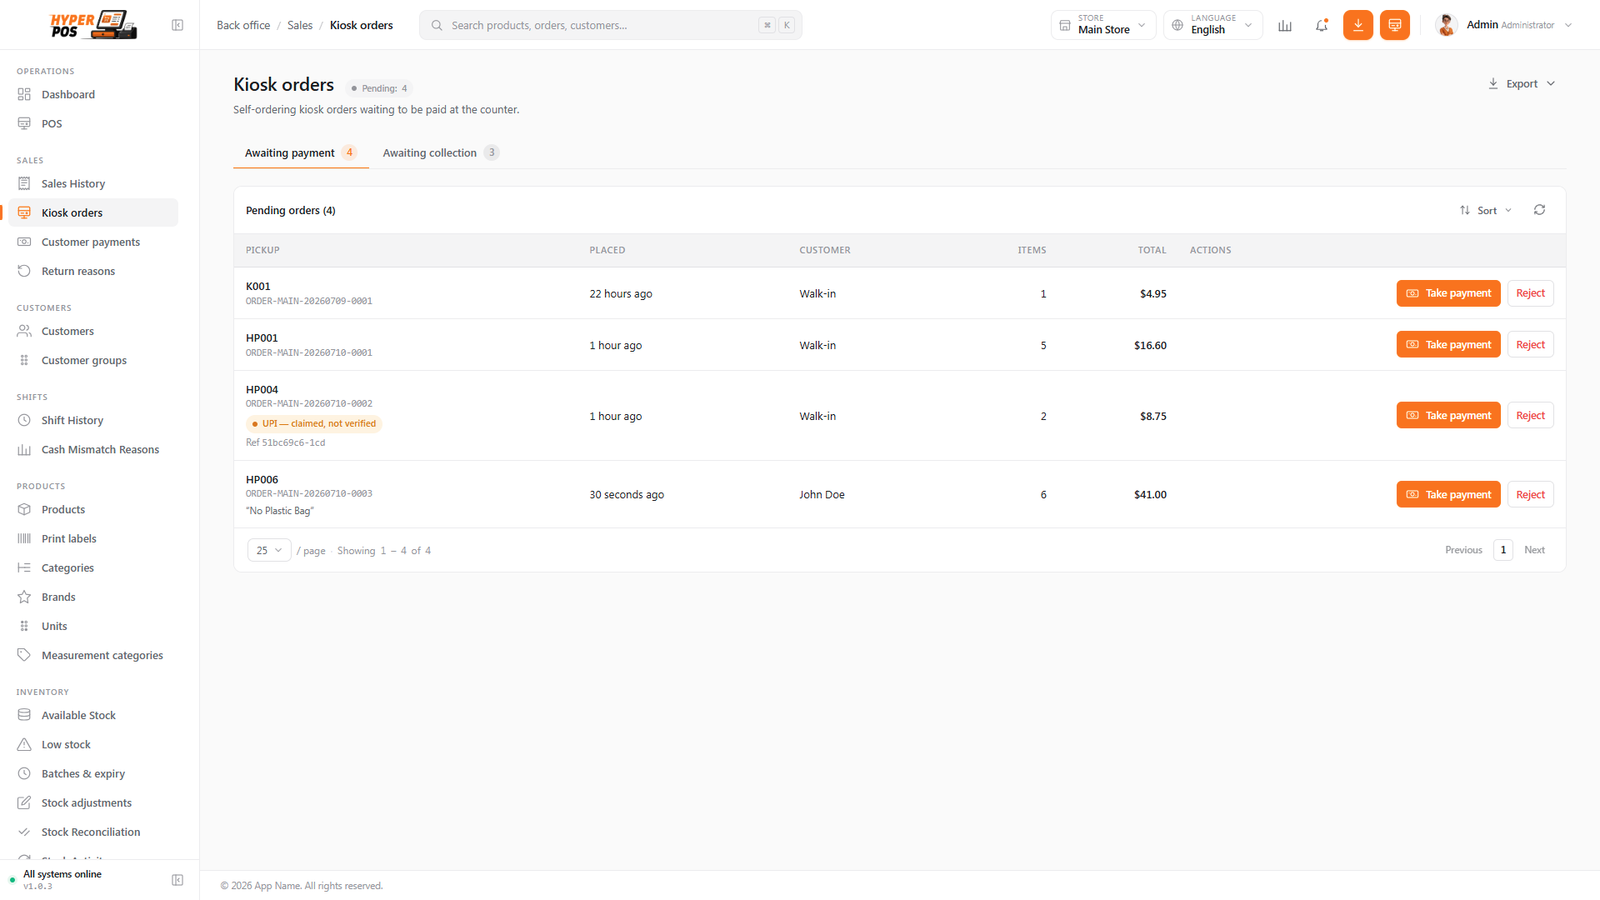Open the Store selector dropdown
The height and width of the screenshot is (900, 1600).
click(1103, 25)
